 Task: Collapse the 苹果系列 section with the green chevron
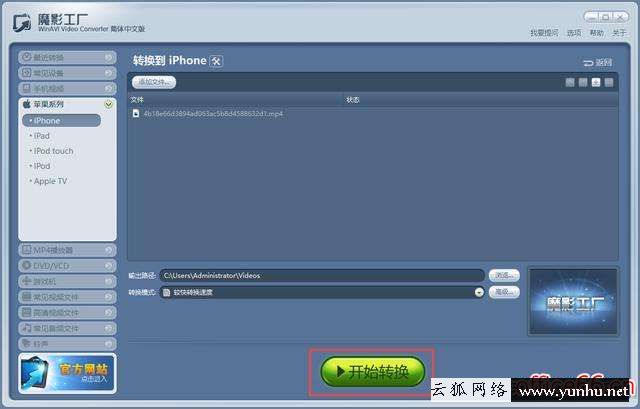coord(109,104)
